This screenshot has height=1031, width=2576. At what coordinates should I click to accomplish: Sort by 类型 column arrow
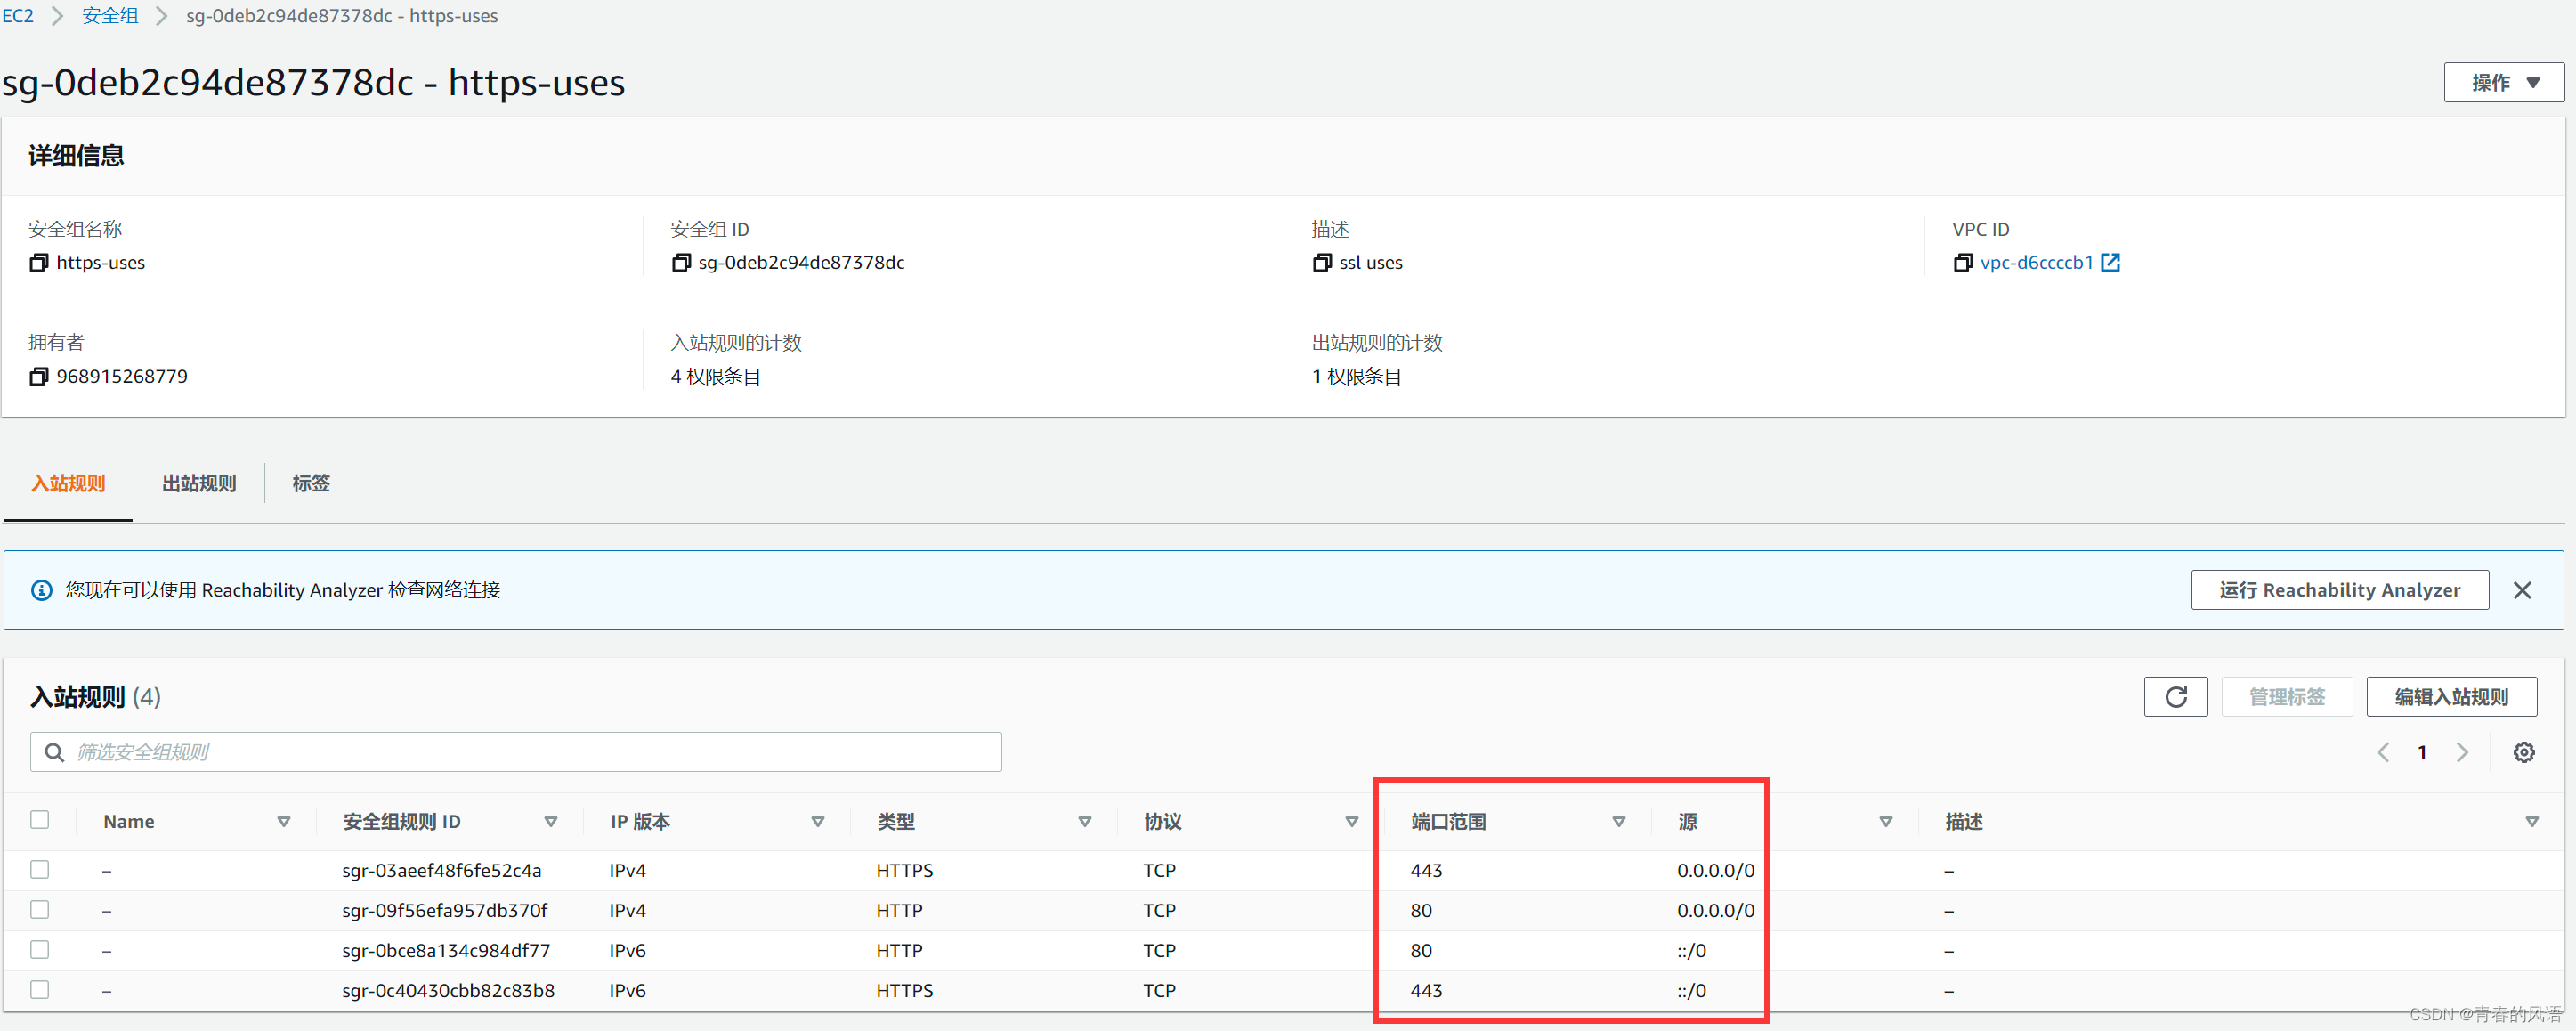(x=1084, y=822)
